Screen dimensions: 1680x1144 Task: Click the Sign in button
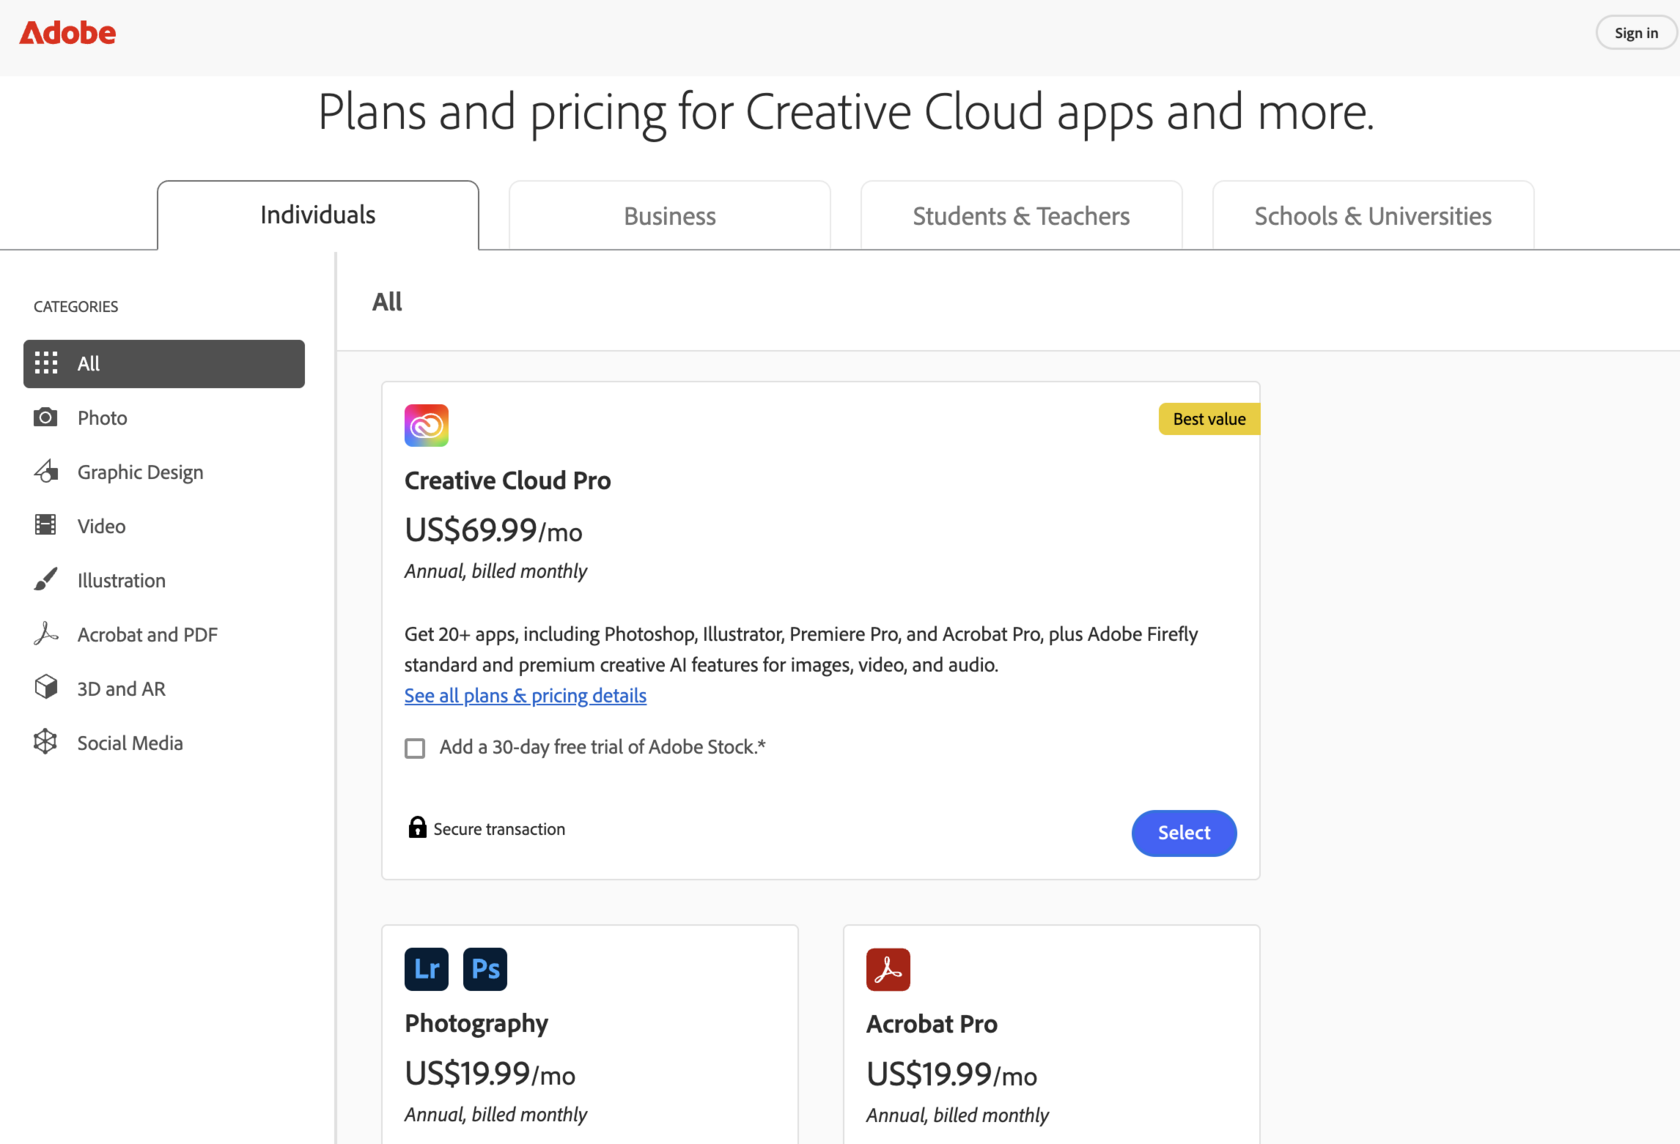tap(1635, 33)
